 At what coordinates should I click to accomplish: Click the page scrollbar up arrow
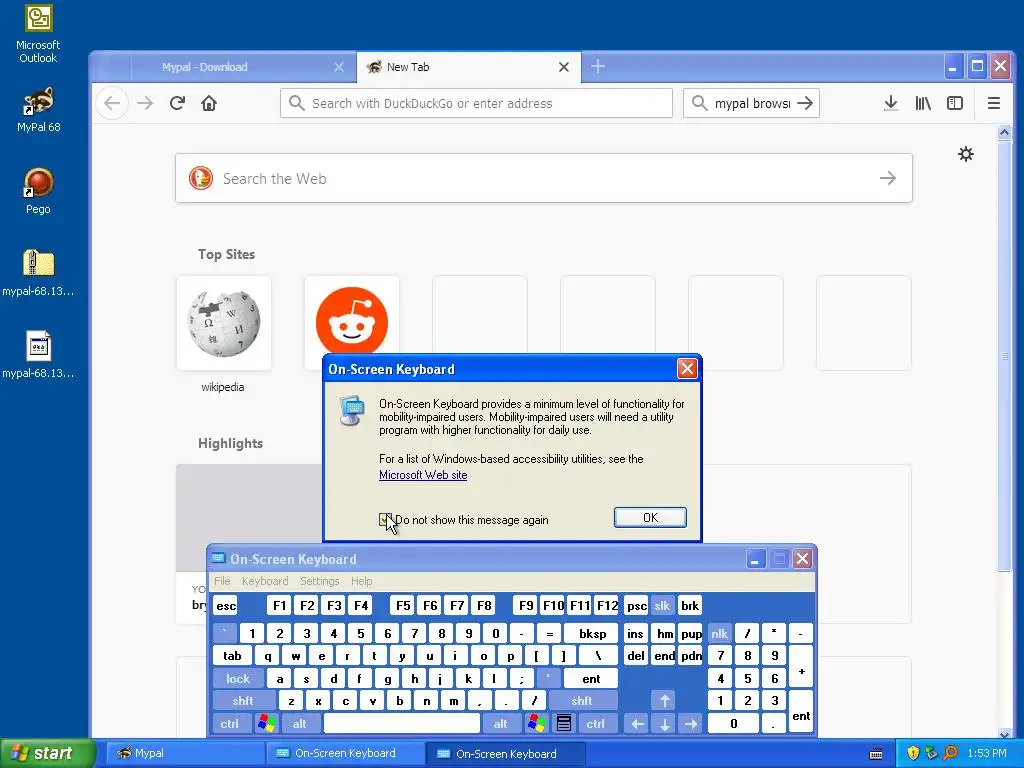pos(1004,133)
